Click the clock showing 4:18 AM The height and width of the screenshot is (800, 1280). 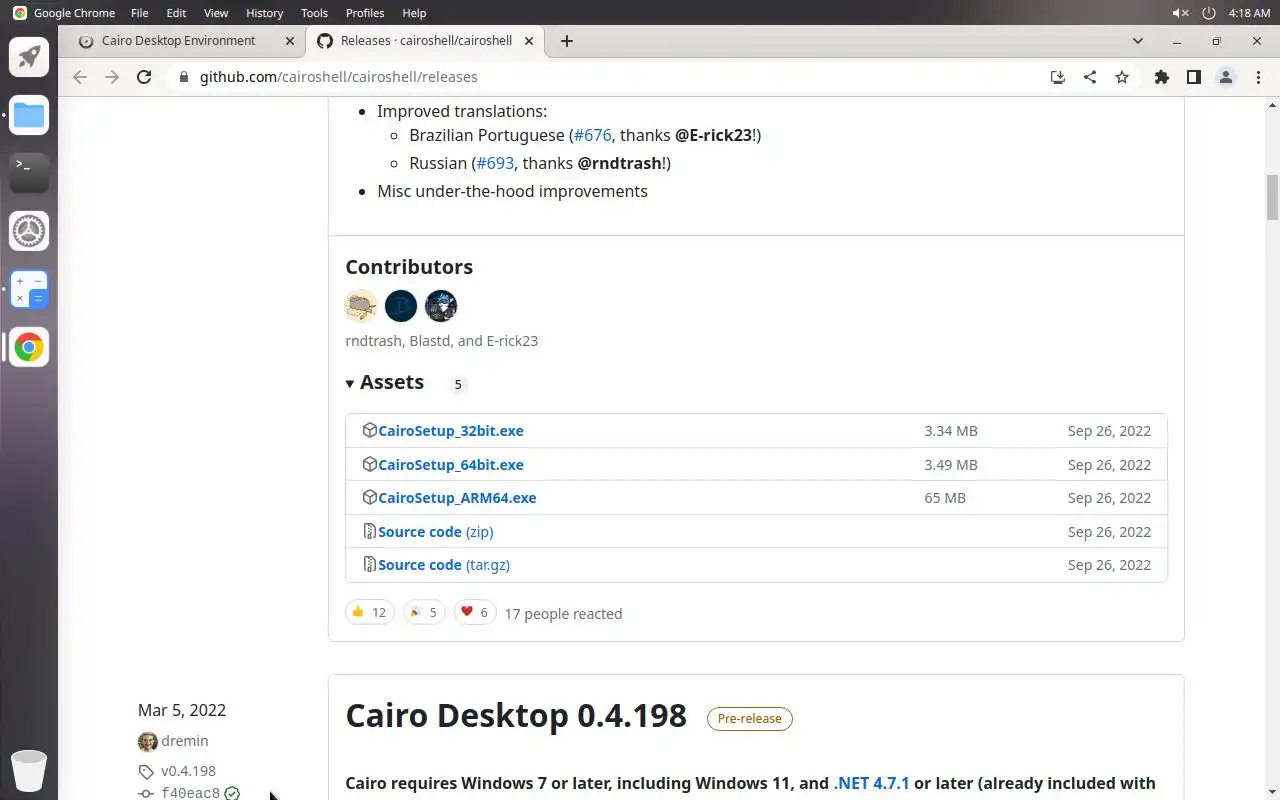click(x=1249, y=13)
